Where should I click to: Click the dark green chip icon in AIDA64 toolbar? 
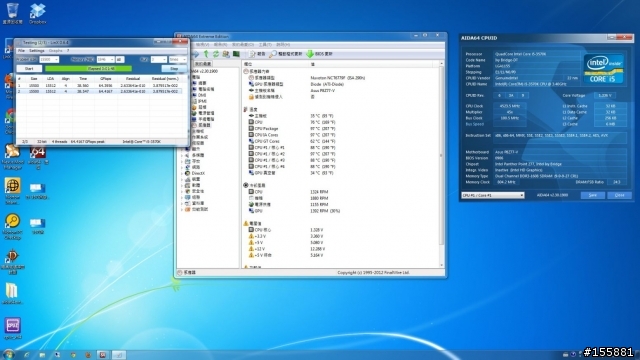(x=236, y=54)
